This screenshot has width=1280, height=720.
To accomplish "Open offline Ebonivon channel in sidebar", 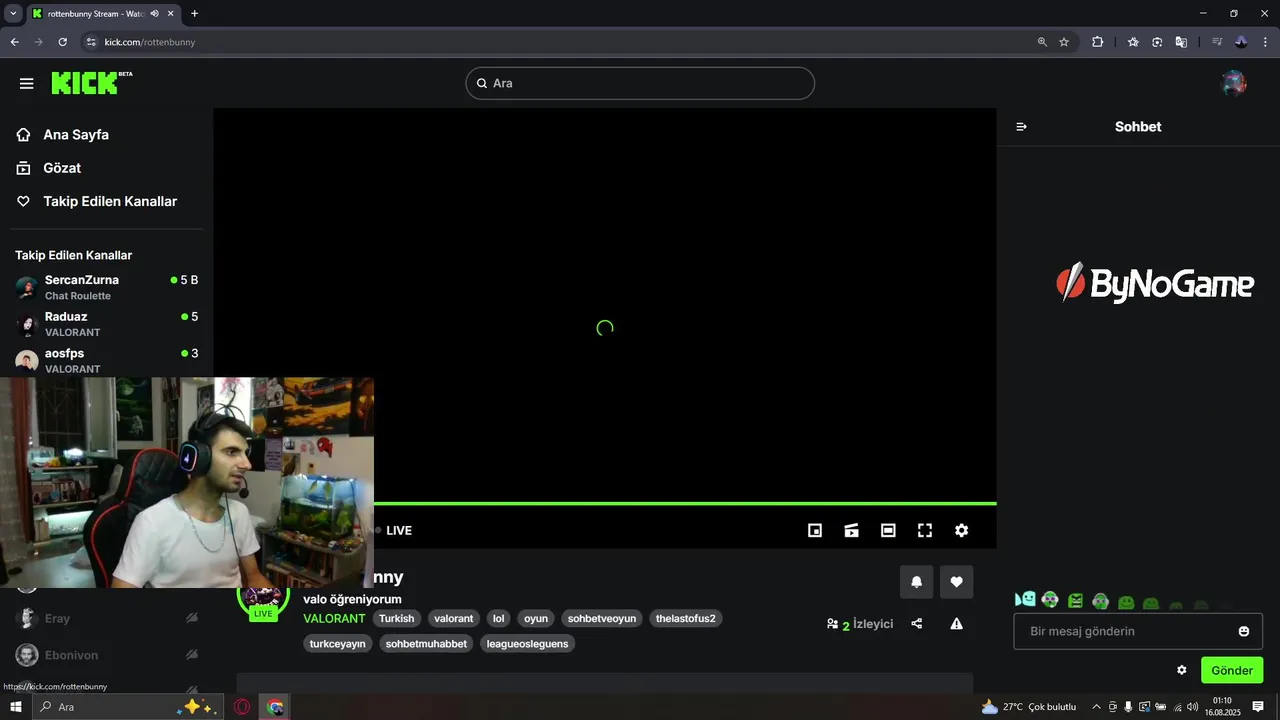I will [x=106, y=655].
